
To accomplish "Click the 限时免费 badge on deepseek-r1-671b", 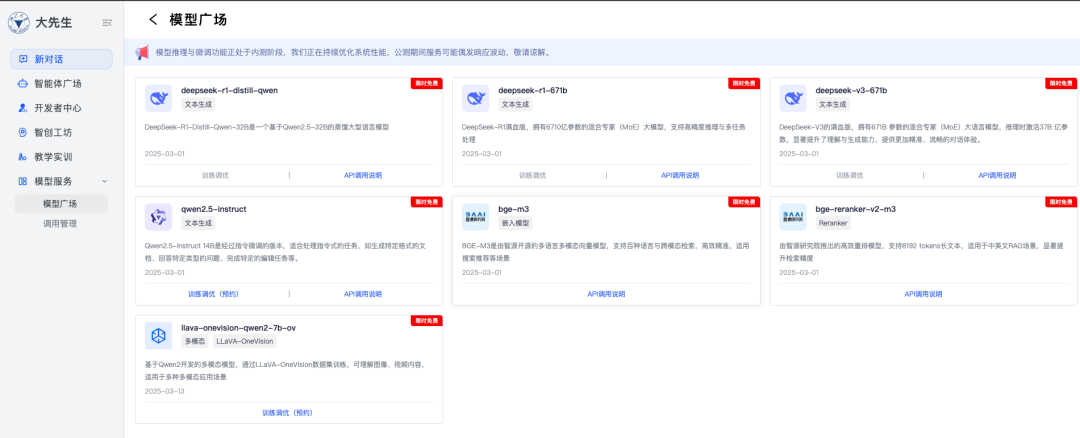I will [x=743, y=83].
